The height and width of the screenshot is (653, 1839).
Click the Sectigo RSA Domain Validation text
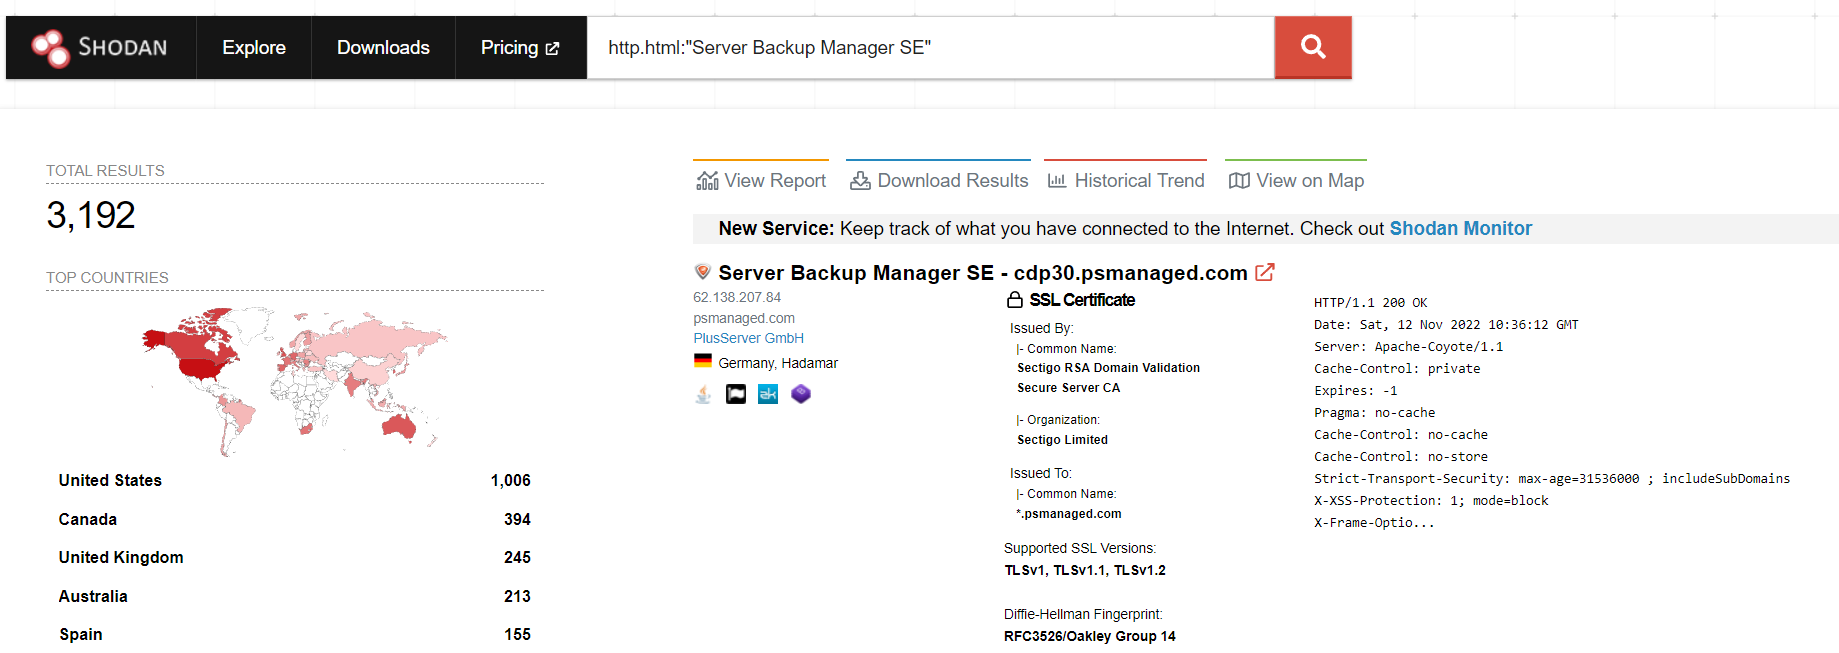[1108, 368]
